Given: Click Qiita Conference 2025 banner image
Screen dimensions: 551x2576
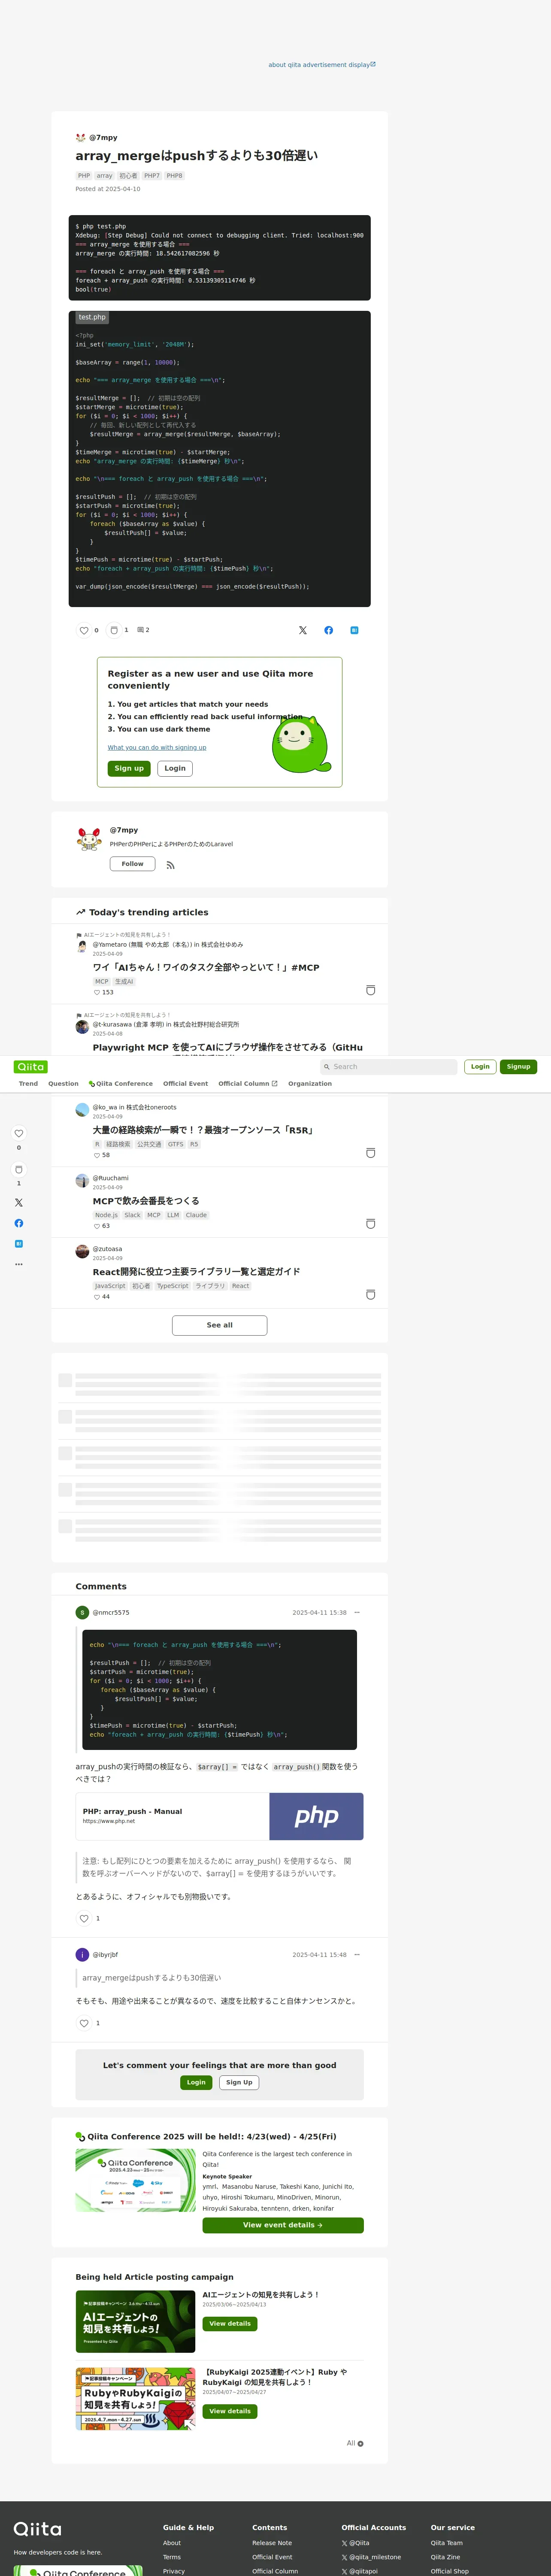Looking at the screenshot, I should (135, 2180).
